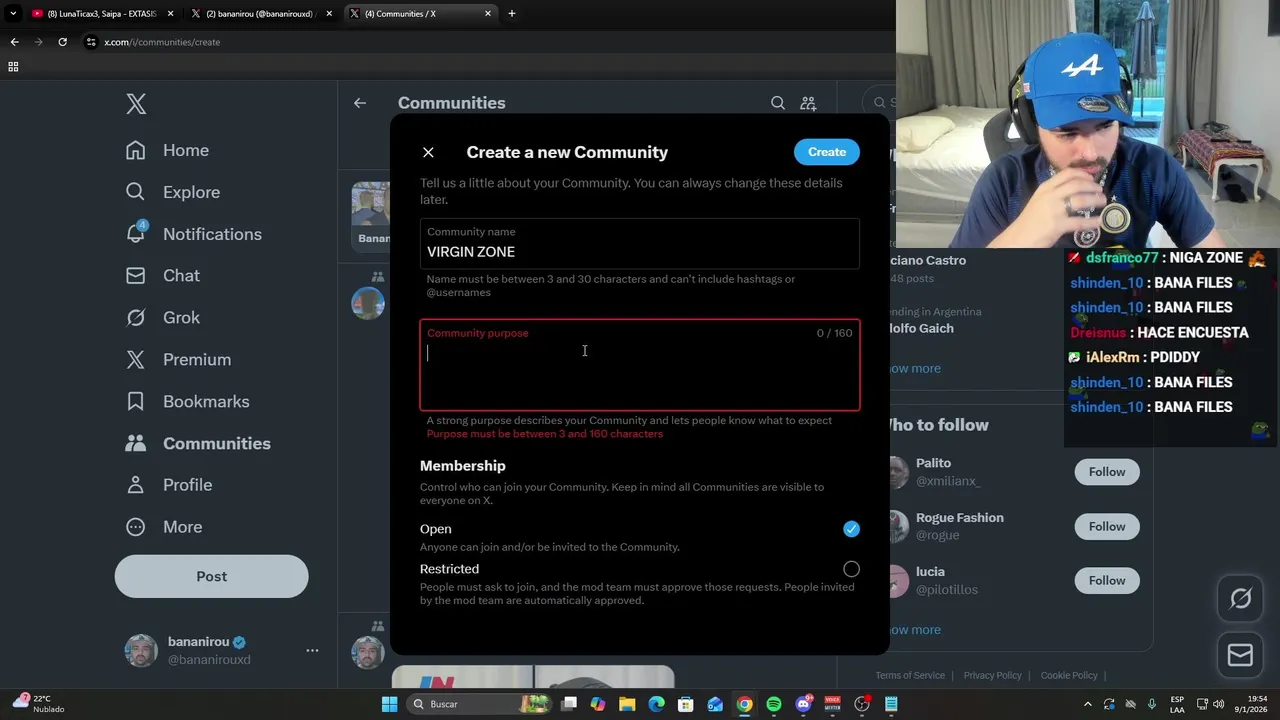Click the Explore magnifier icon

tap(136, 192)
